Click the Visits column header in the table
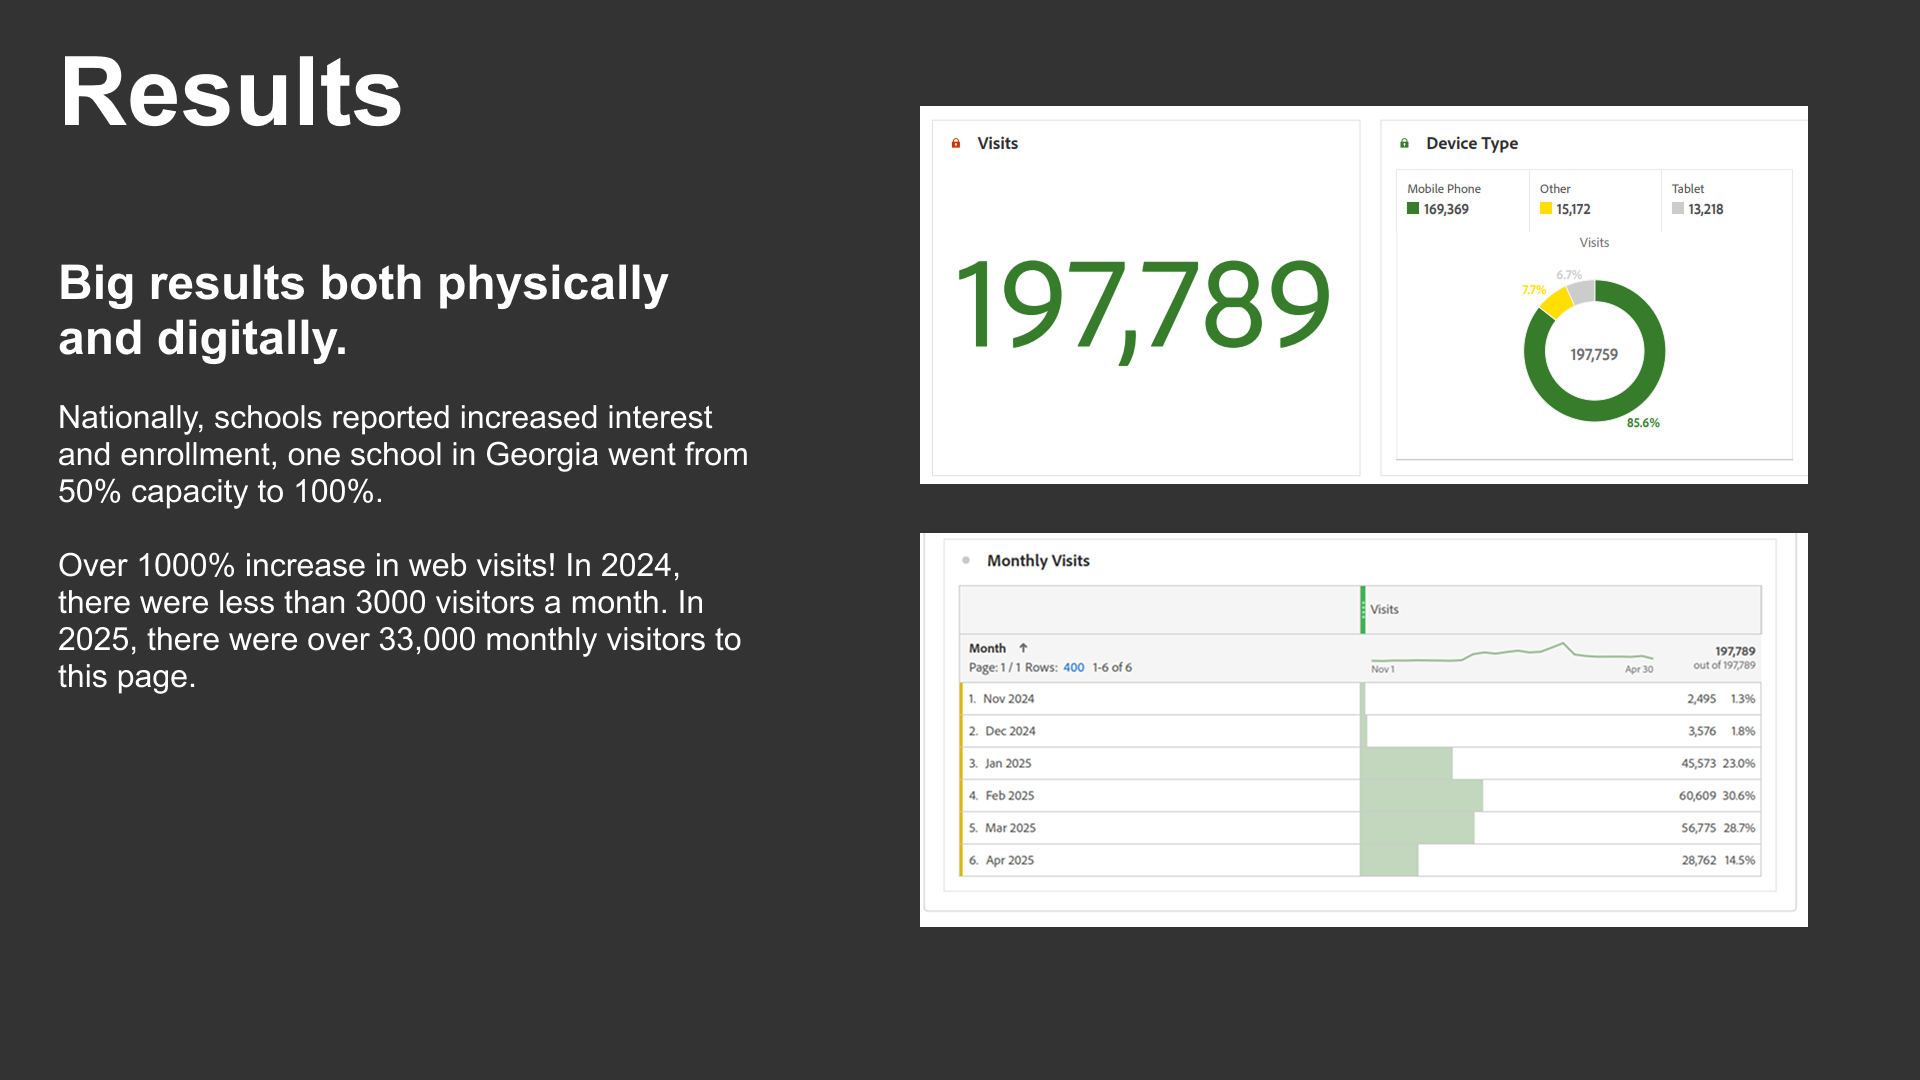This screenshot has width=1920, height=1080. pyautogui.click(x=1384, y=610)
